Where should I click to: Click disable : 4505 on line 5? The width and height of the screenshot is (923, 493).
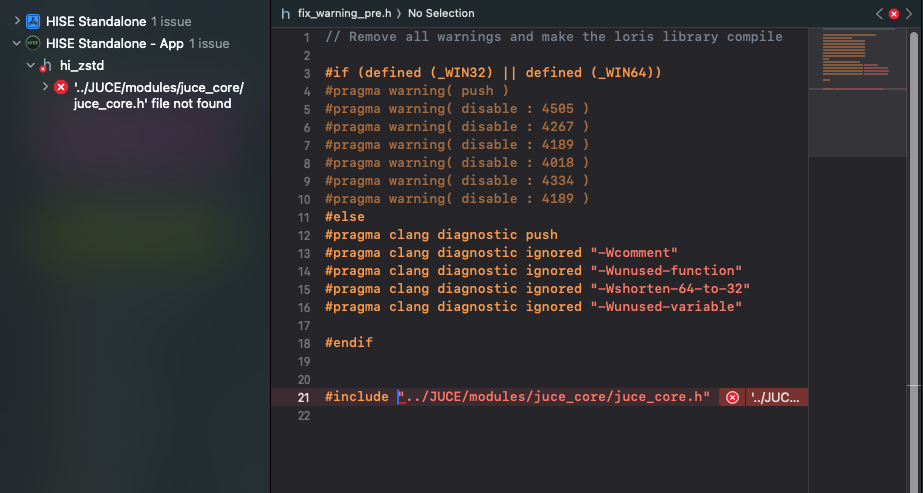pyautogui.click(x=517, y=108)
